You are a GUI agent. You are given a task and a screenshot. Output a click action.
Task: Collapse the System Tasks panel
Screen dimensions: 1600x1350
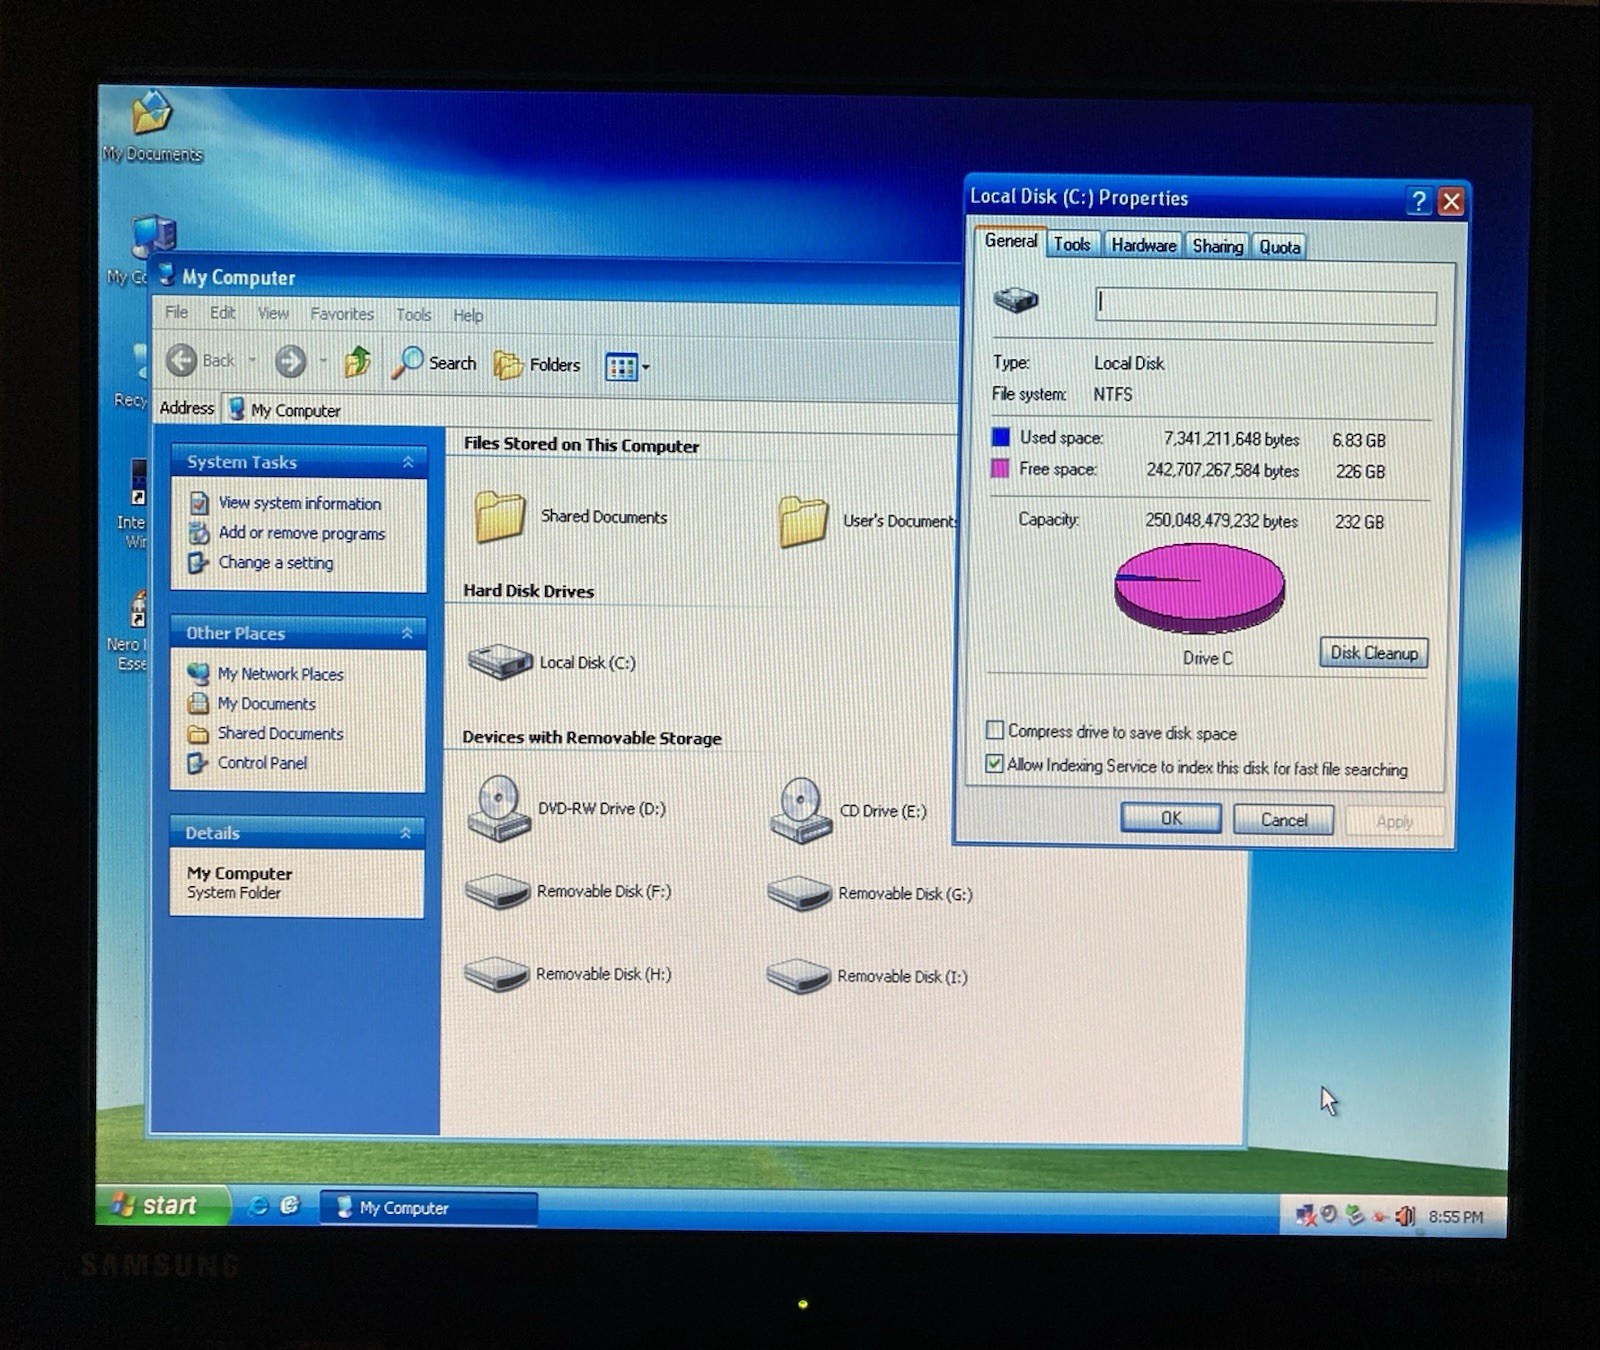(x=408, y=462)
